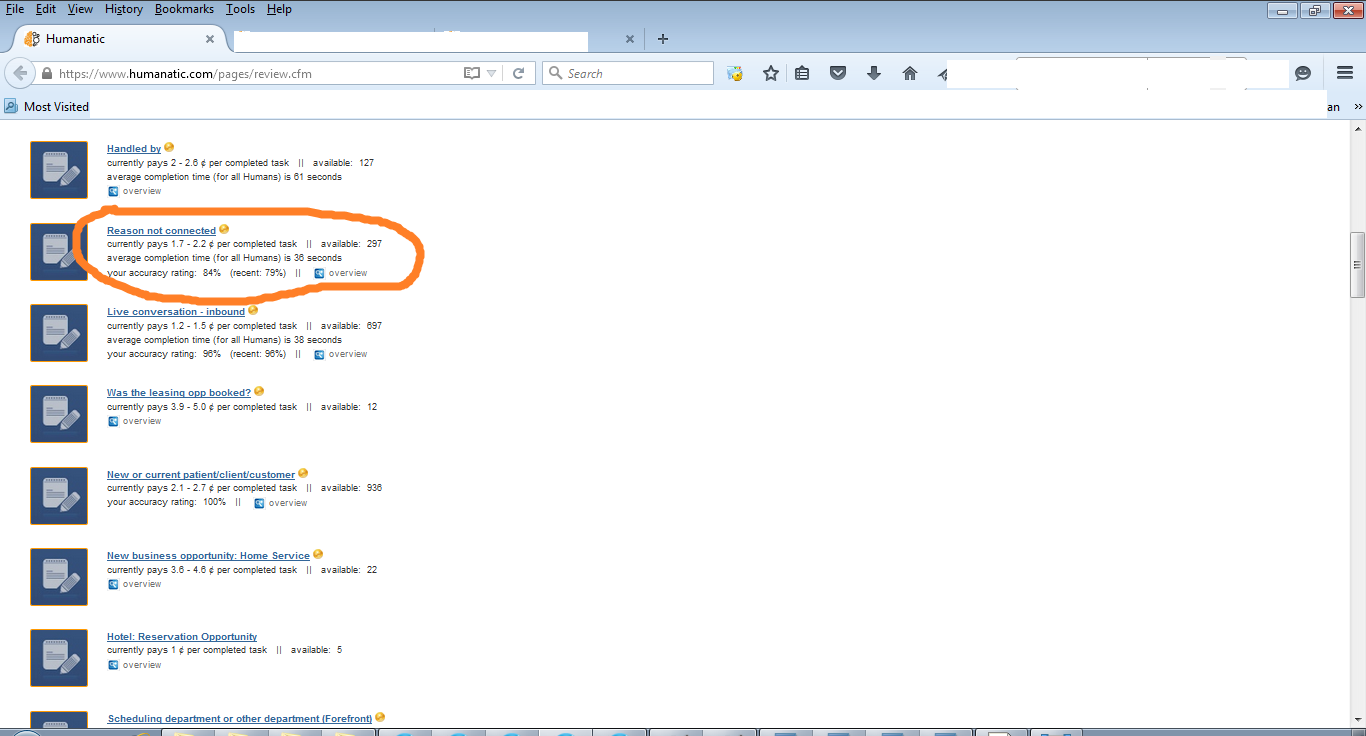
Task: Click into the address bar URL field
Action: [260, 73]
